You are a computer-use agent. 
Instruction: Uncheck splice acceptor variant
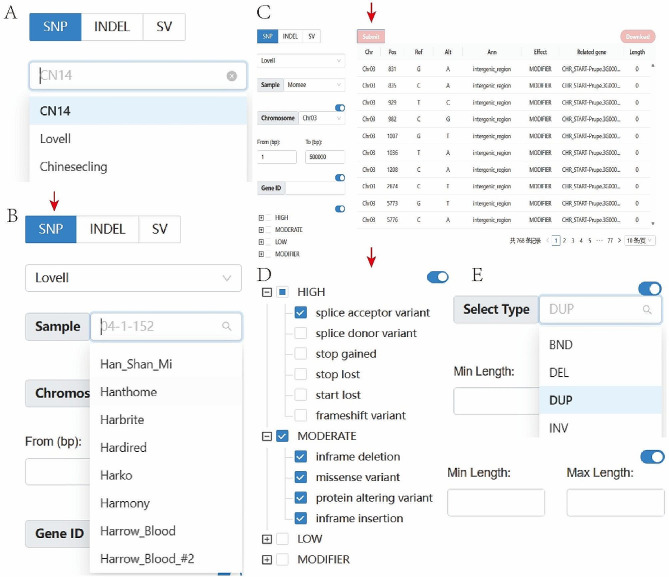pyautogui.click(x=301, y=312)
